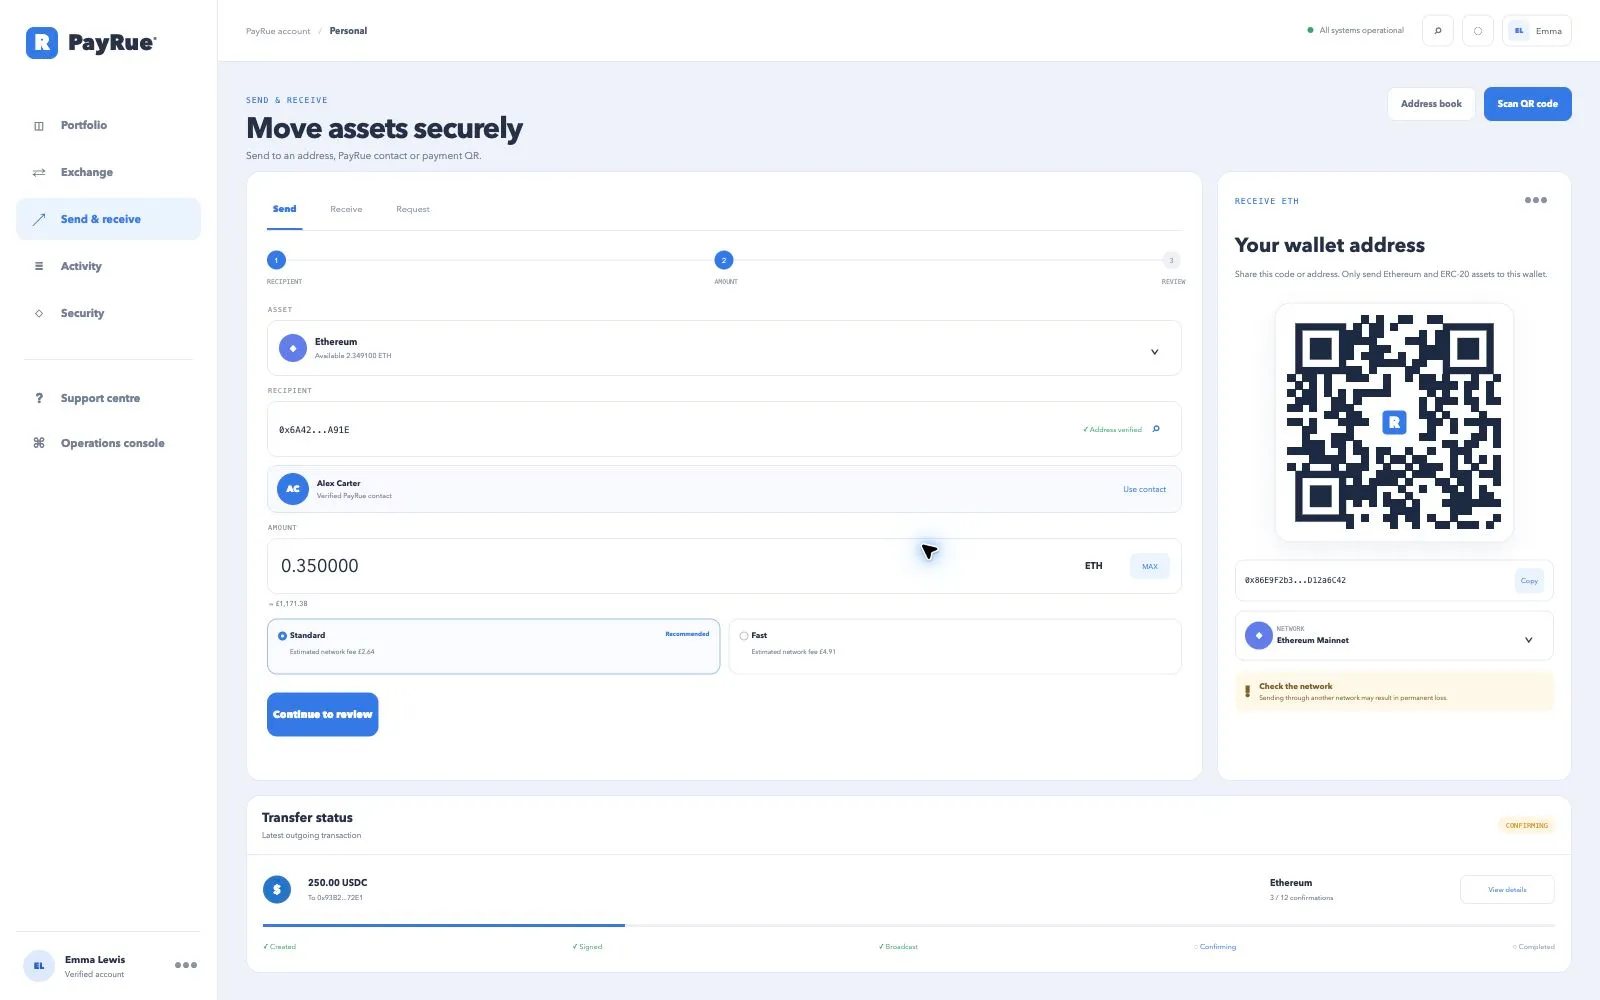Open the Emma profile menu
Viewport: 1600px width, 1000px height.
[1537, 31]
